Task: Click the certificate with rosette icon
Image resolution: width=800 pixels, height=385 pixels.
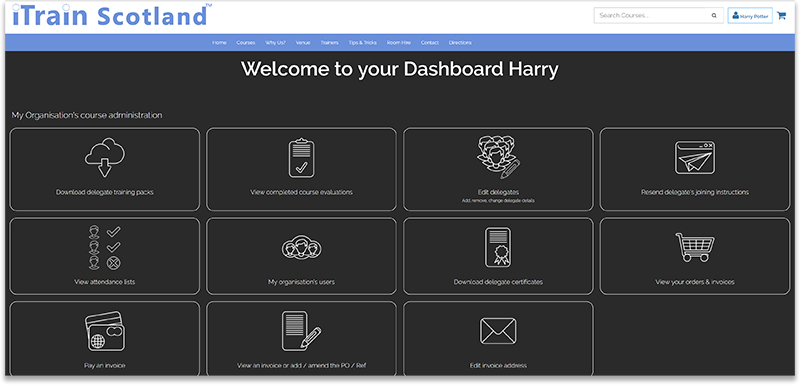Action: click(498, 247)
